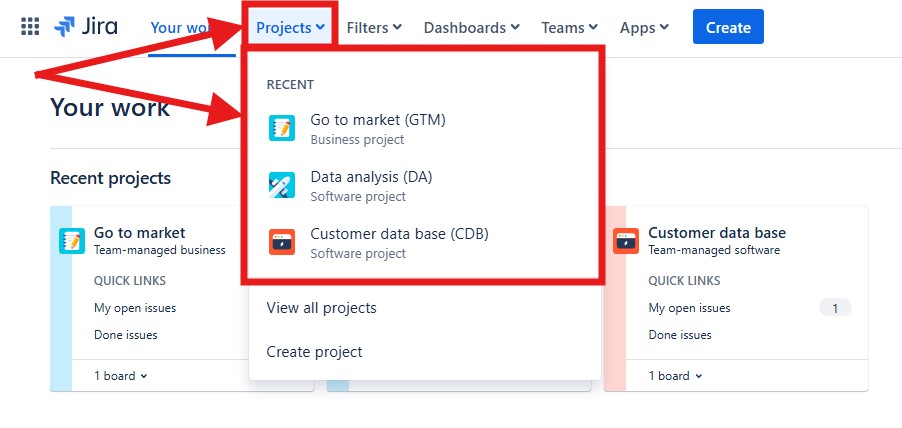Click the Go to market notepad icon in dropdown
The height and width of the screenshot is (428, 902).
pyautogui.click(x=282, y=128)
